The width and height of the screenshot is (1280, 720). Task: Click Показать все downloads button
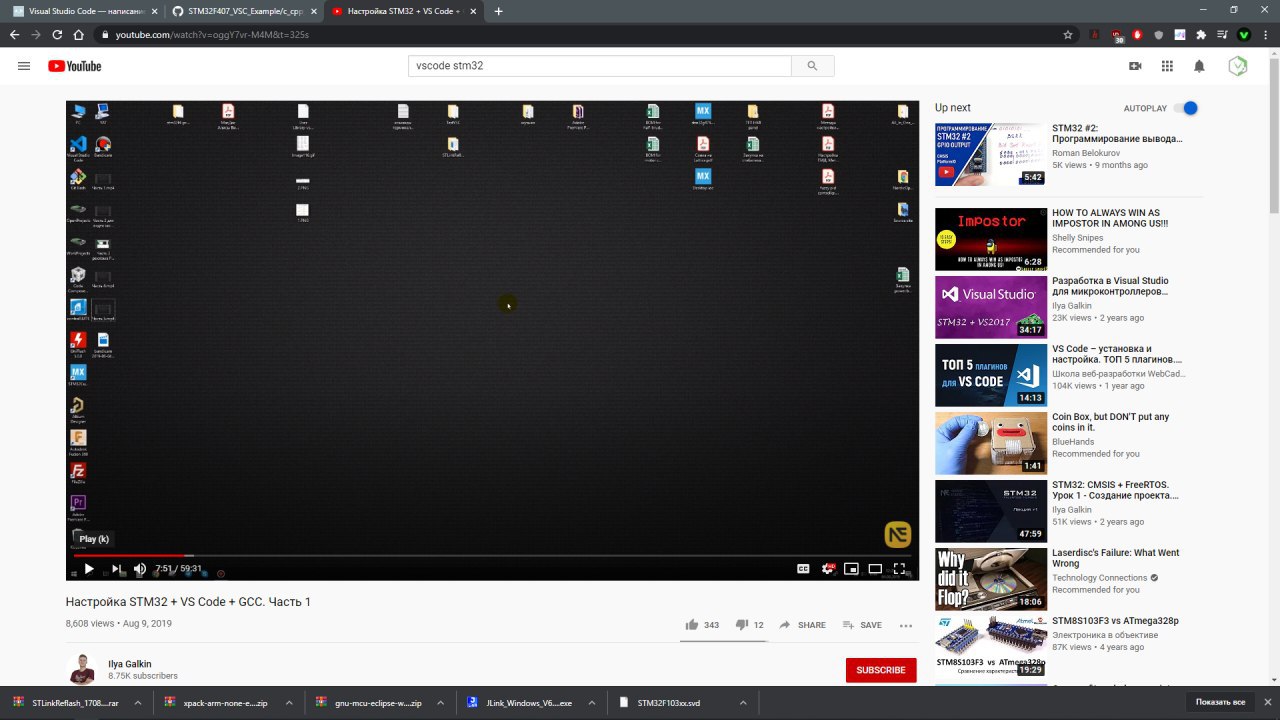pos(1219,702)
